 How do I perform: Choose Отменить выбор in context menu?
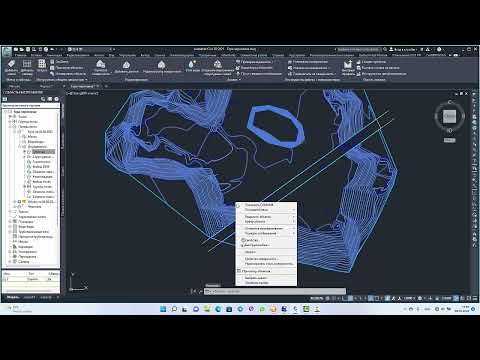(266, 283)
